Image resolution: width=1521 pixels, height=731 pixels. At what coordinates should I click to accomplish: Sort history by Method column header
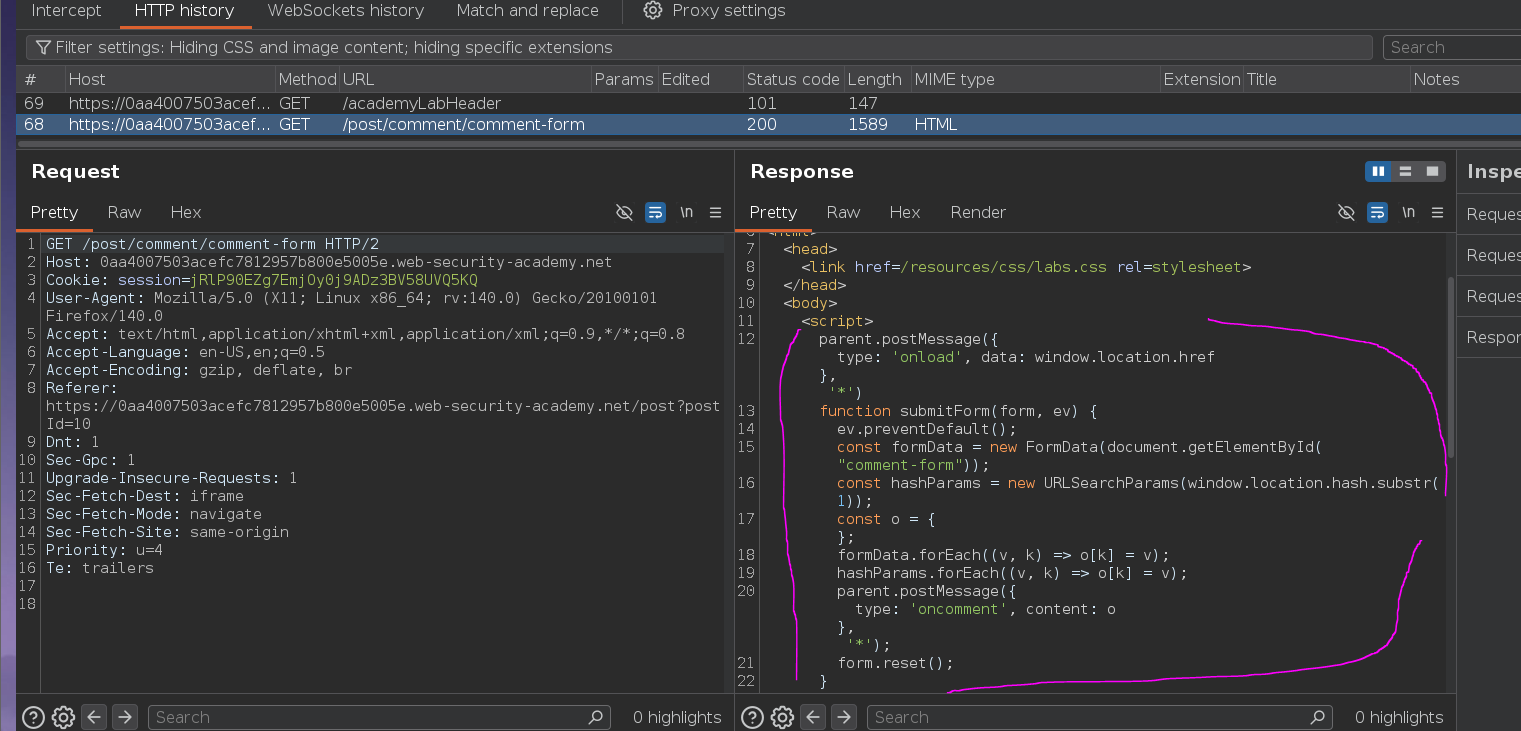[x=307, y=79]
